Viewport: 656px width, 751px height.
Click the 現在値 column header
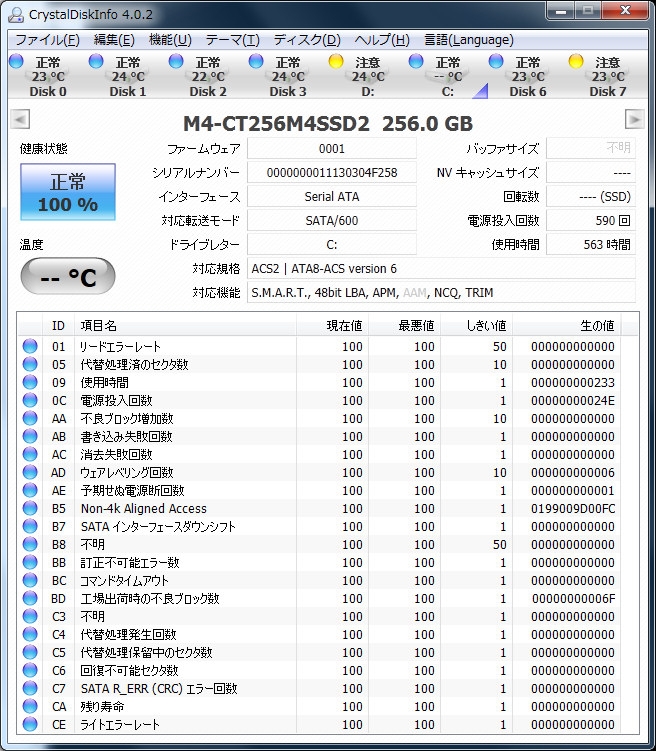tap(332, 326)
